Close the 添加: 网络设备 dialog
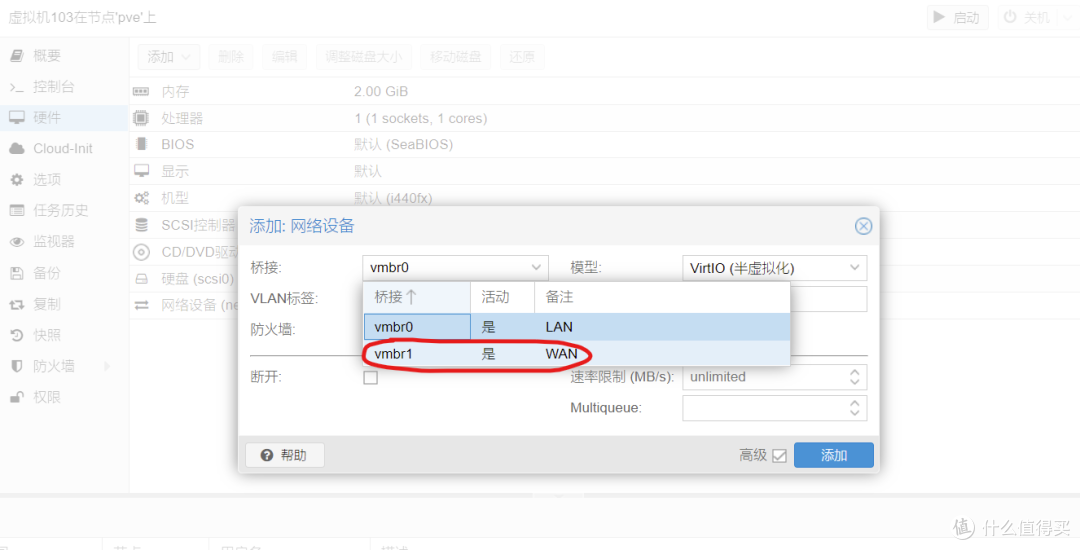Screen dimensions: 1080x550 863,226
